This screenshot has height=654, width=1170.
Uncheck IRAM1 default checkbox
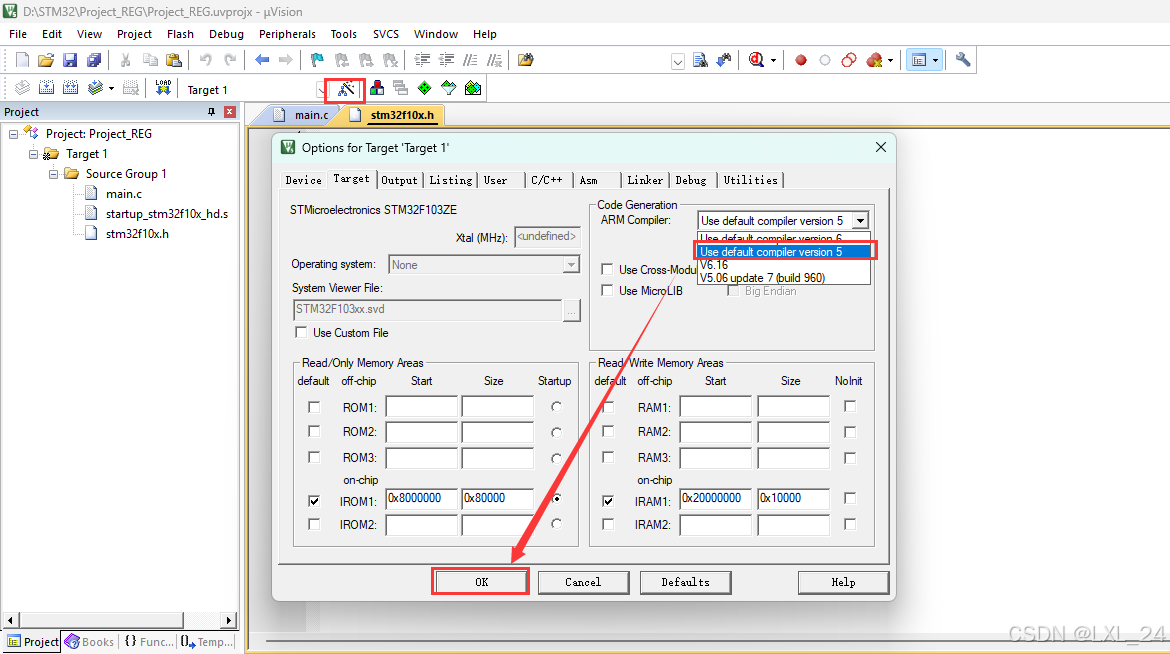click(608, 501)
